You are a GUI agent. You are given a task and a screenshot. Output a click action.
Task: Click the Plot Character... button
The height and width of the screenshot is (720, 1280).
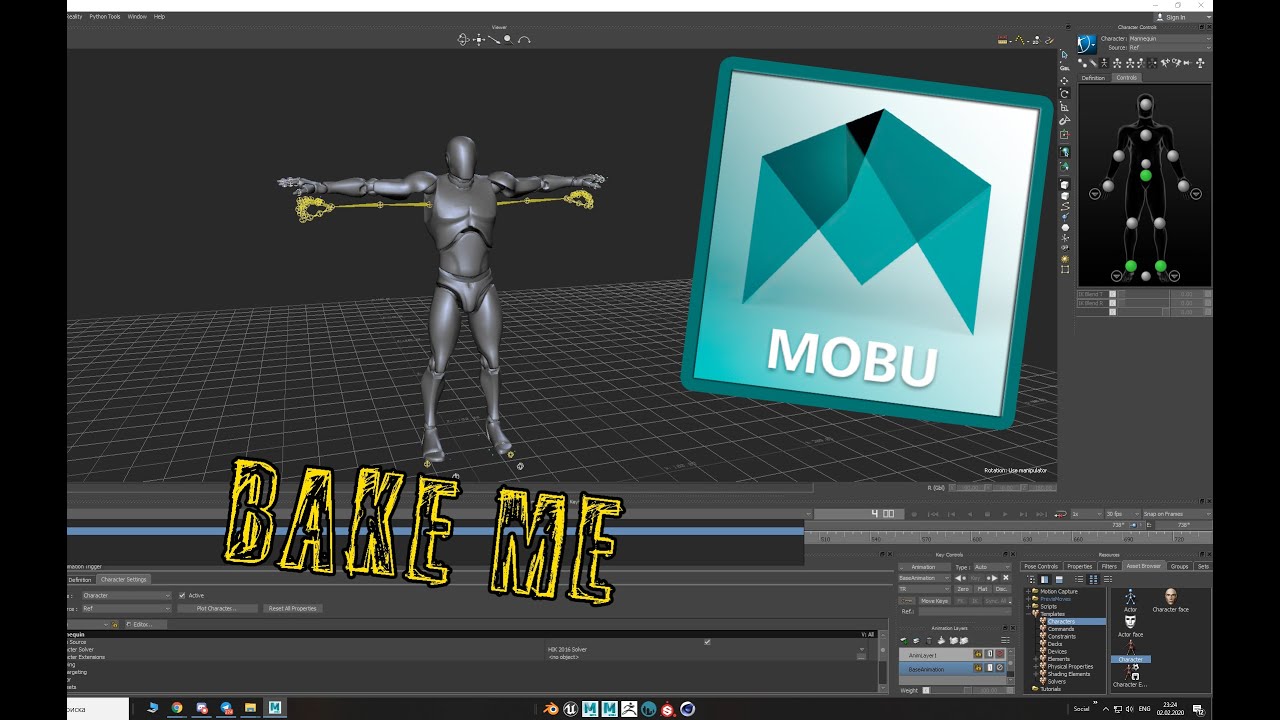tap(216, 608)
